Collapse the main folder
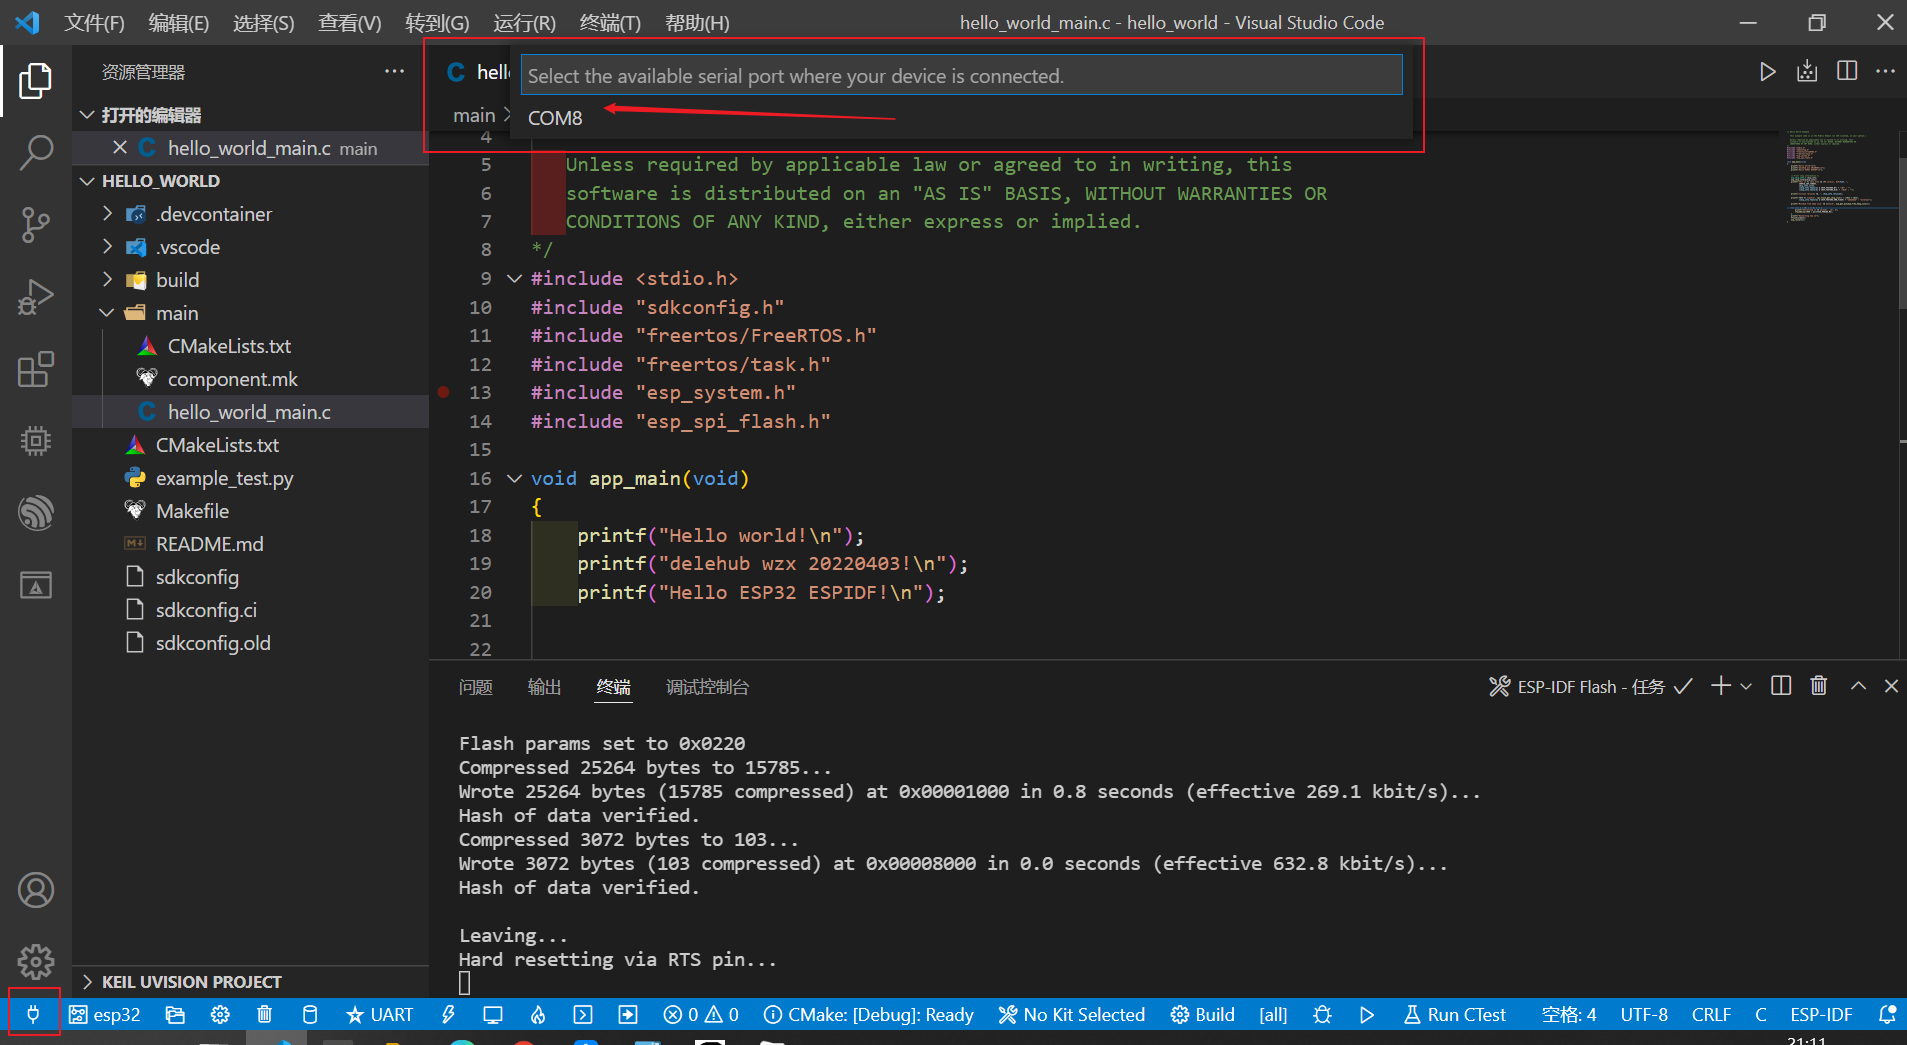 click(x=107, y=313)
